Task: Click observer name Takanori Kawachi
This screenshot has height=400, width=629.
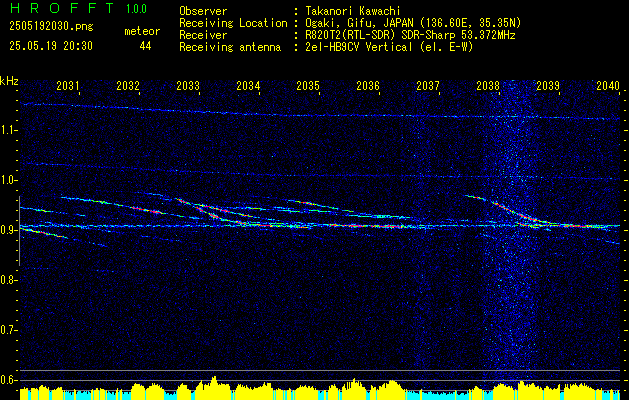Action: (x=351, y=11)
